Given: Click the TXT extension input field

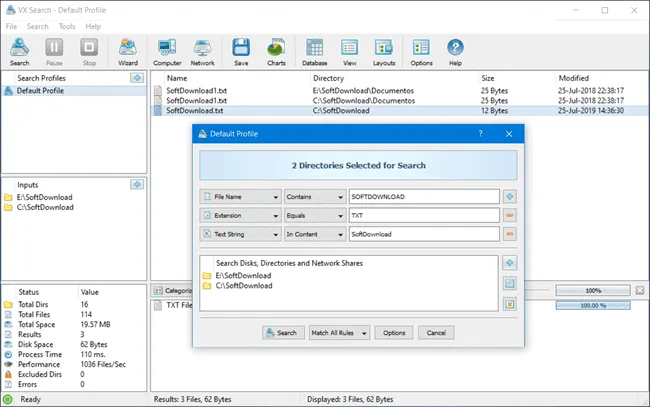Looking at the screenshot, I should (x=424, y=216).
